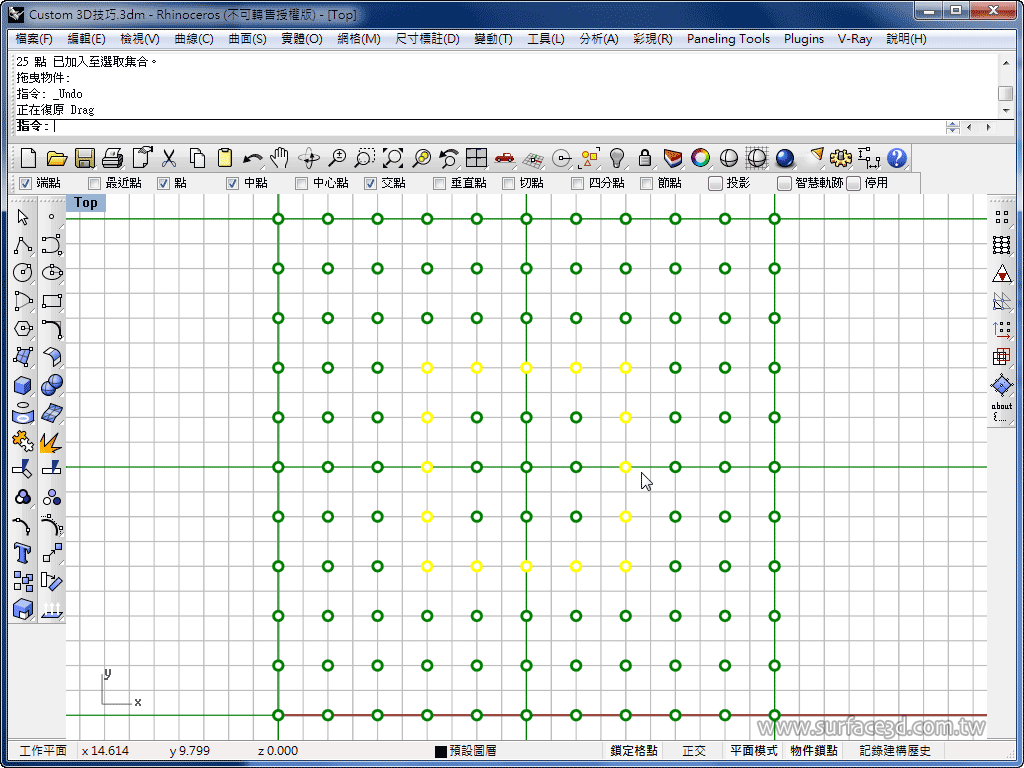The image size is (1024, 768).
Task: Click the Polygon hexagon tool
Action: pyautogui.click(x=23, y=328)
